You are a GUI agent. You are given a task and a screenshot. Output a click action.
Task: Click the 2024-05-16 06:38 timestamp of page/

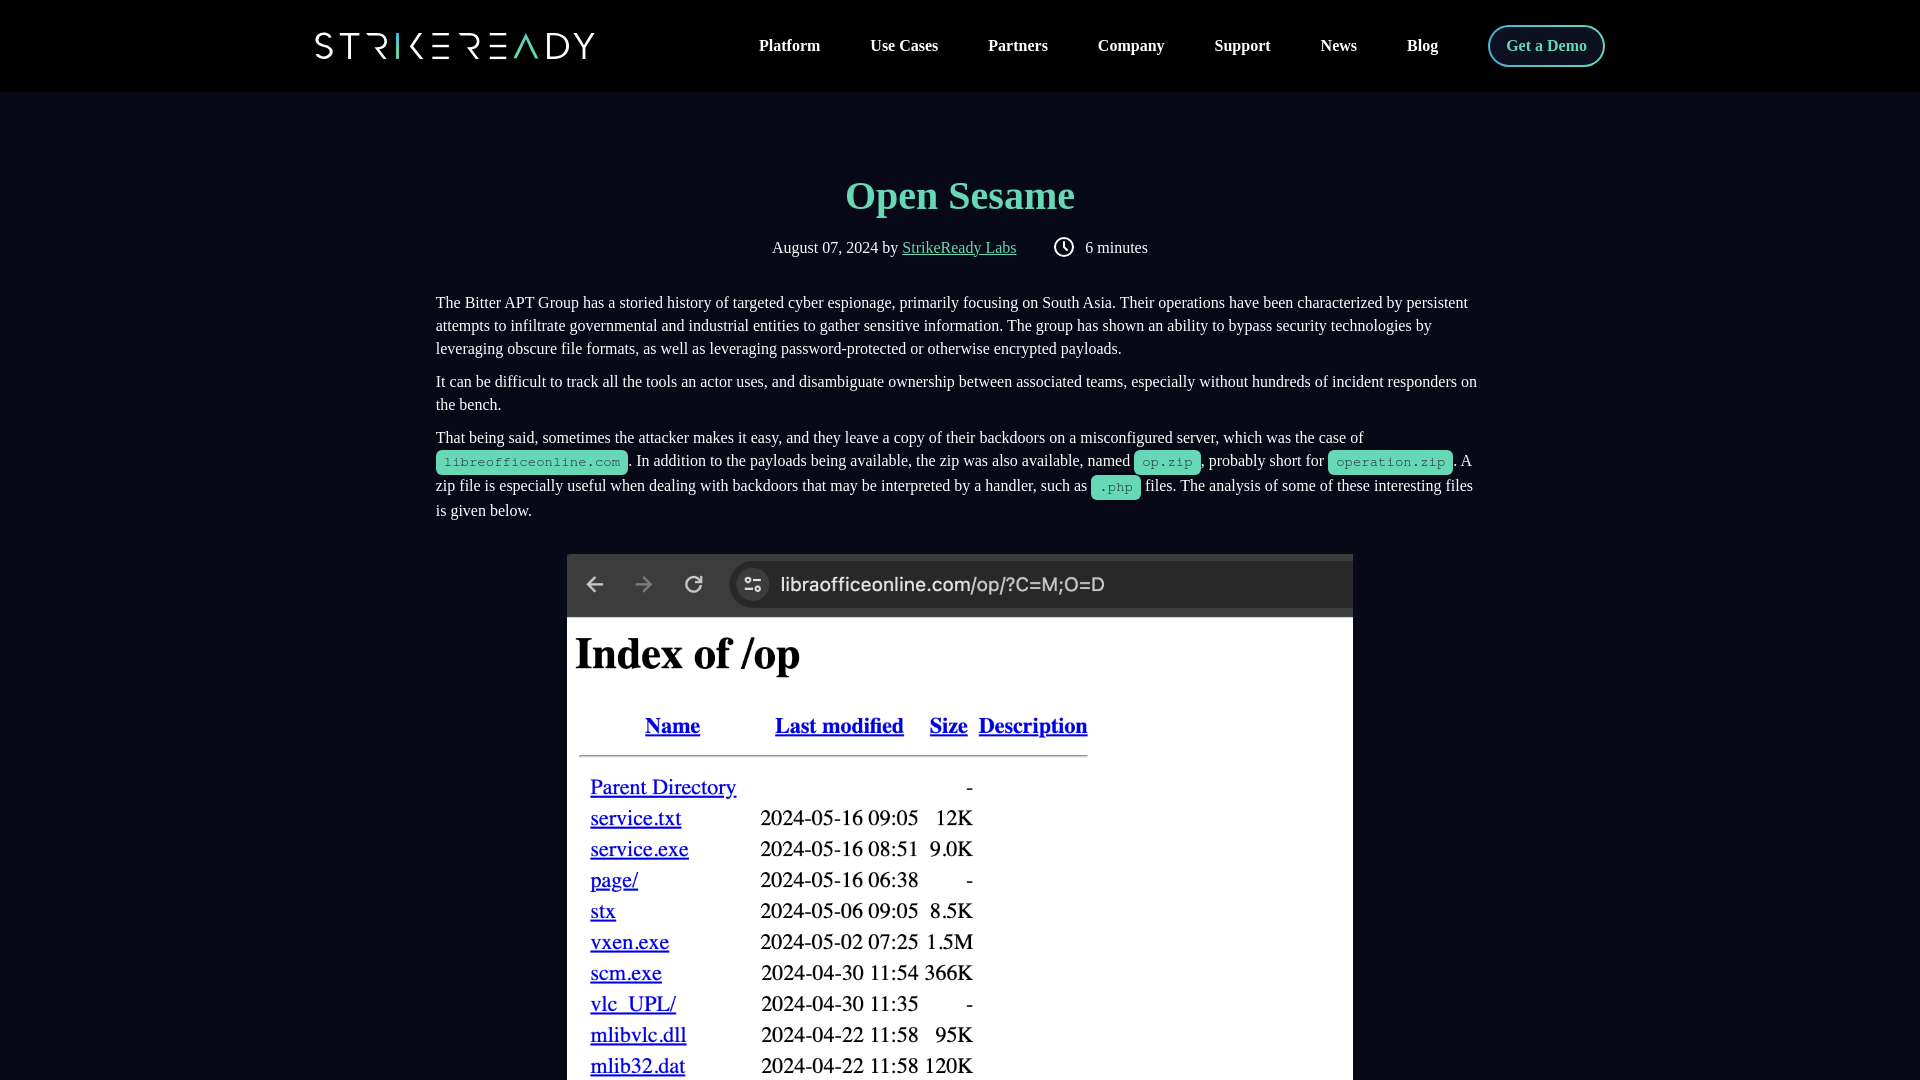839,881
